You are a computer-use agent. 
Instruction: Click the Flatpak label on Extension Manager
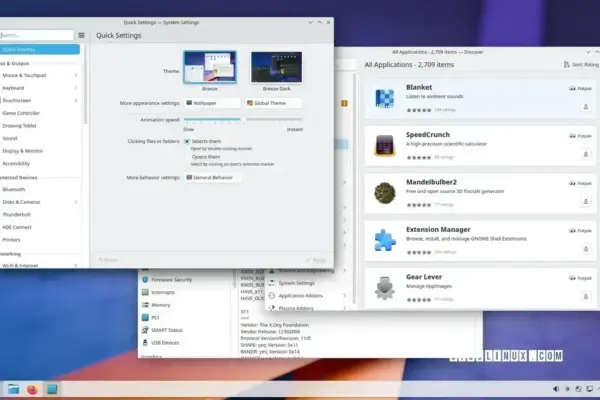(x=580, y=231)
